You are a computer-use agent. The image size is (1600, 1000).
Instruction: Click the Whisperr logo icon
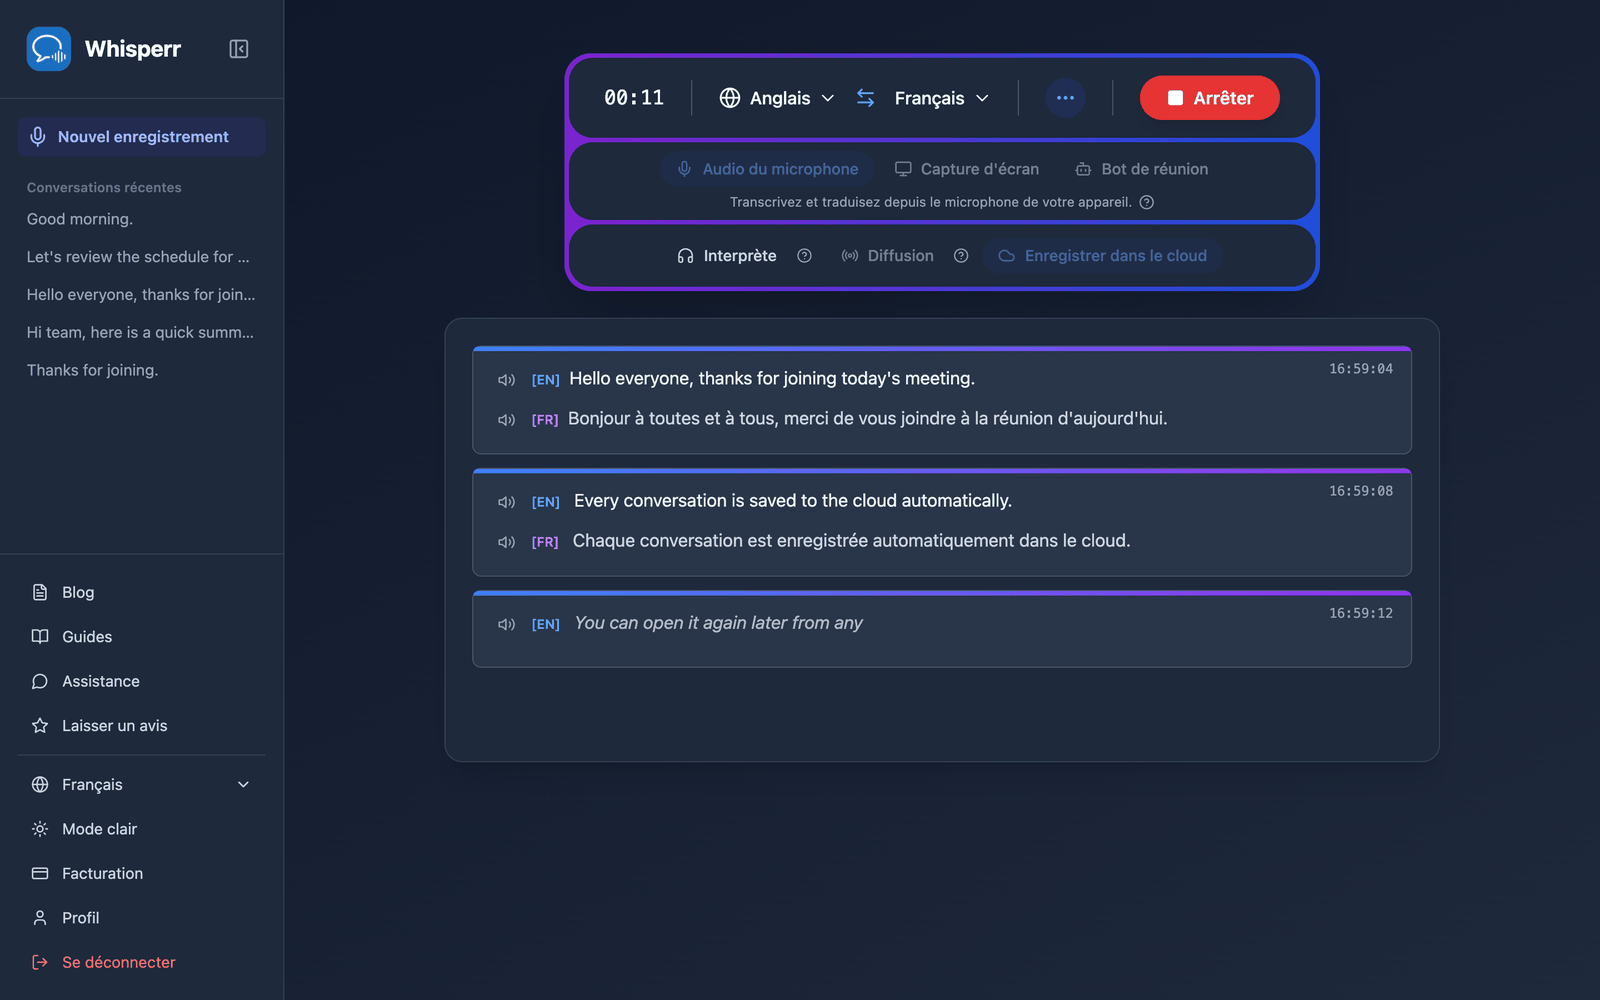[48, 49]
